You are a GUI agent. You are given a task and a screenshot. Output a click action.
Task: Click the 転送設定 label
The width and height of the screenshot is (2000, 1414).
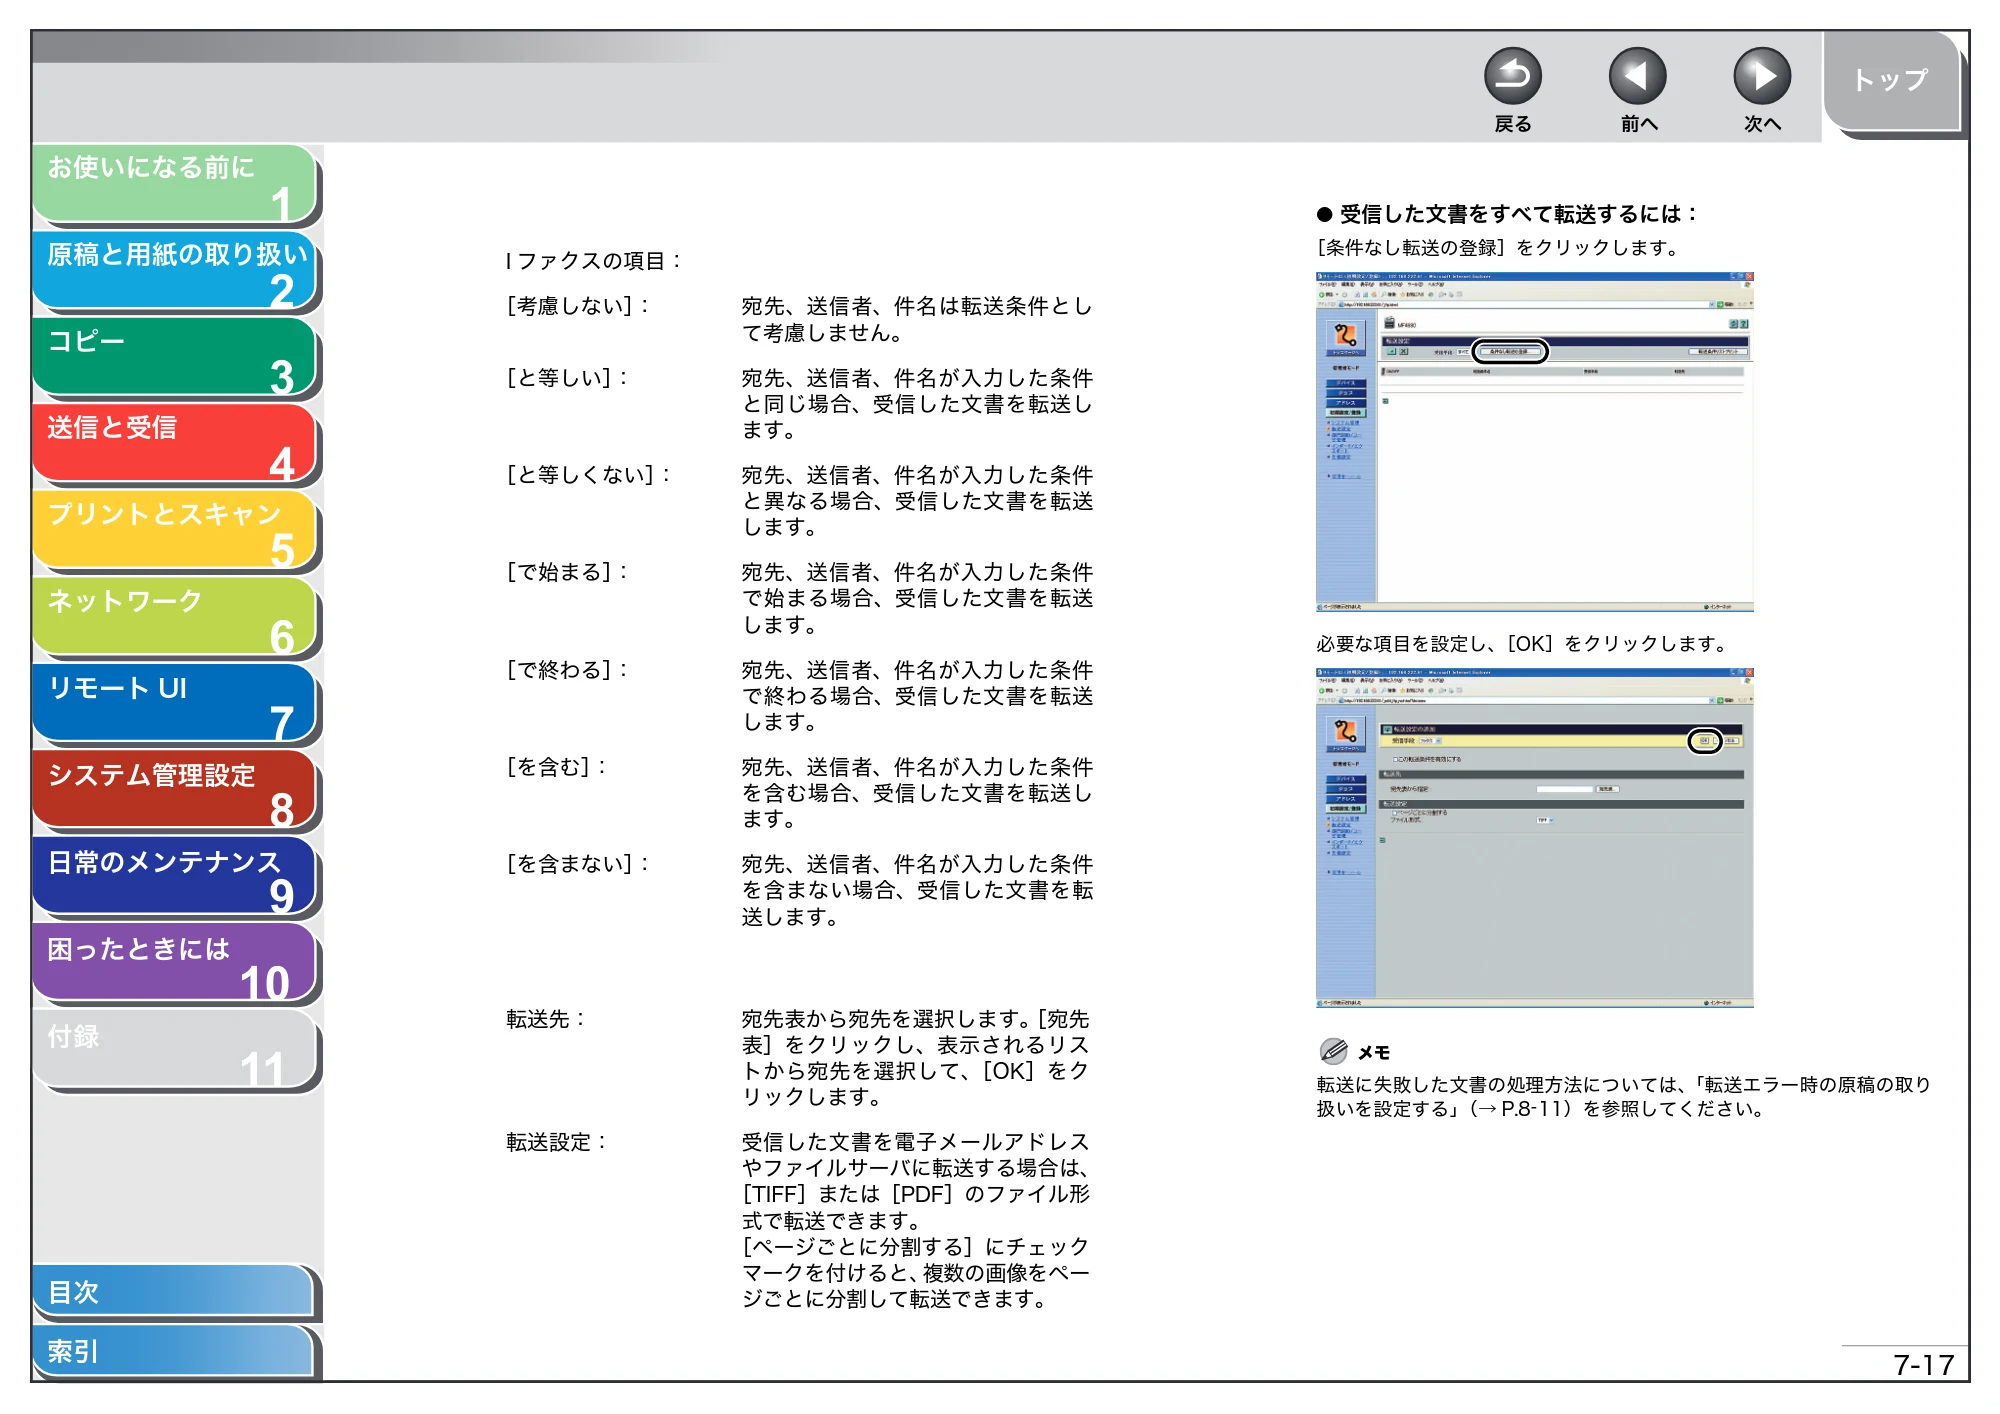coord(557,1142)
